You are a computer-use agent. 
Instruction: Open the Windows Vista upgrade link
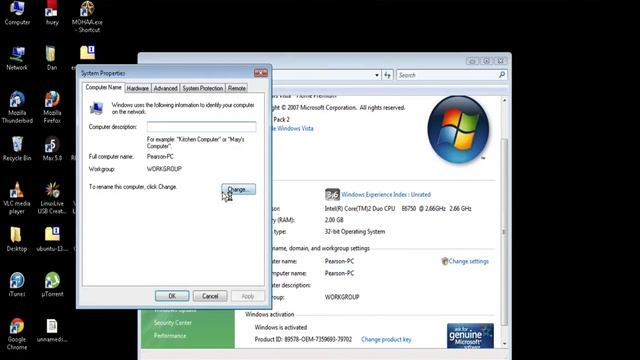coord(293,129)
